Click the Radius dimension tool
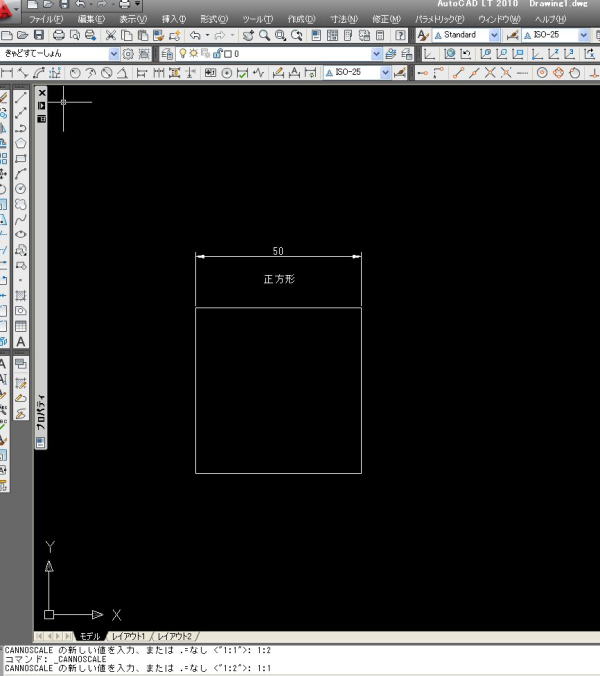The height and width of the screenshot is (676, 600). [75, 73]
